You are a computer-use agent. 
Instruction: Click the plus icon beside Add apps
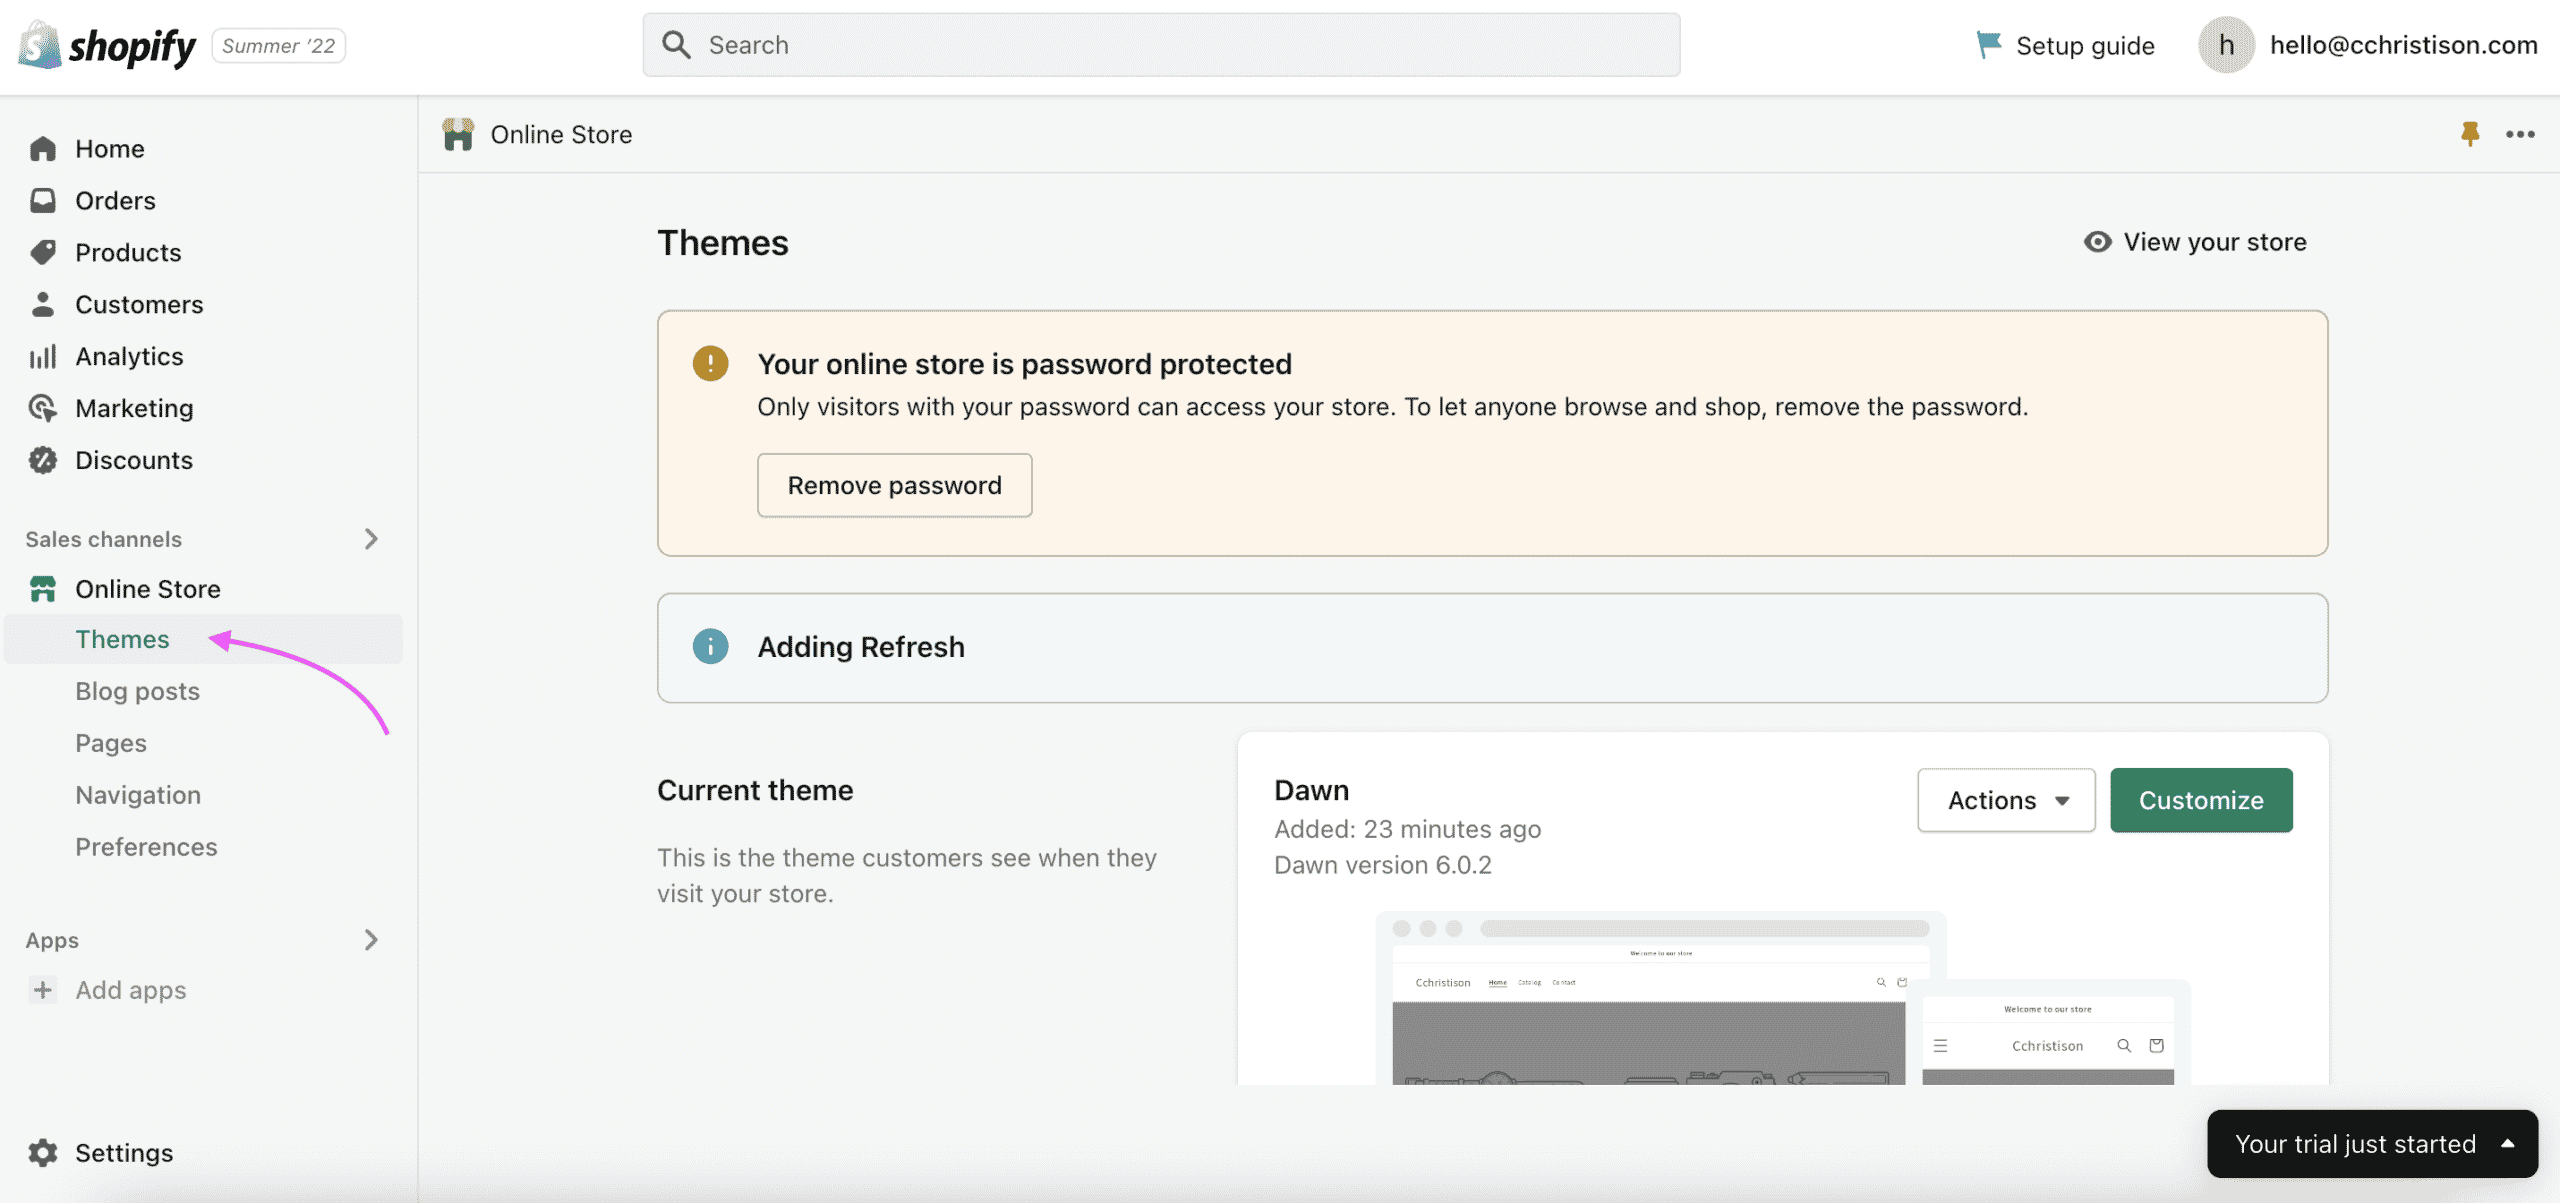43,990
